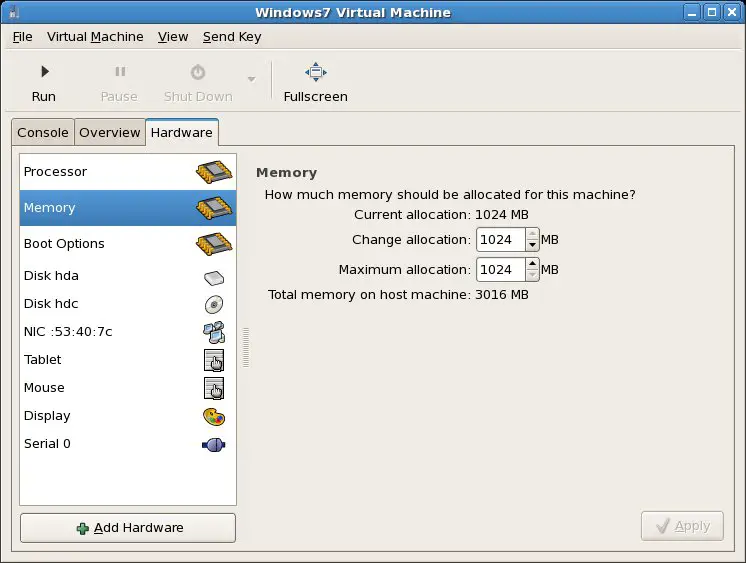
Task: Decrease Maximum allocation with down arrow
Action: click(532, 275)
